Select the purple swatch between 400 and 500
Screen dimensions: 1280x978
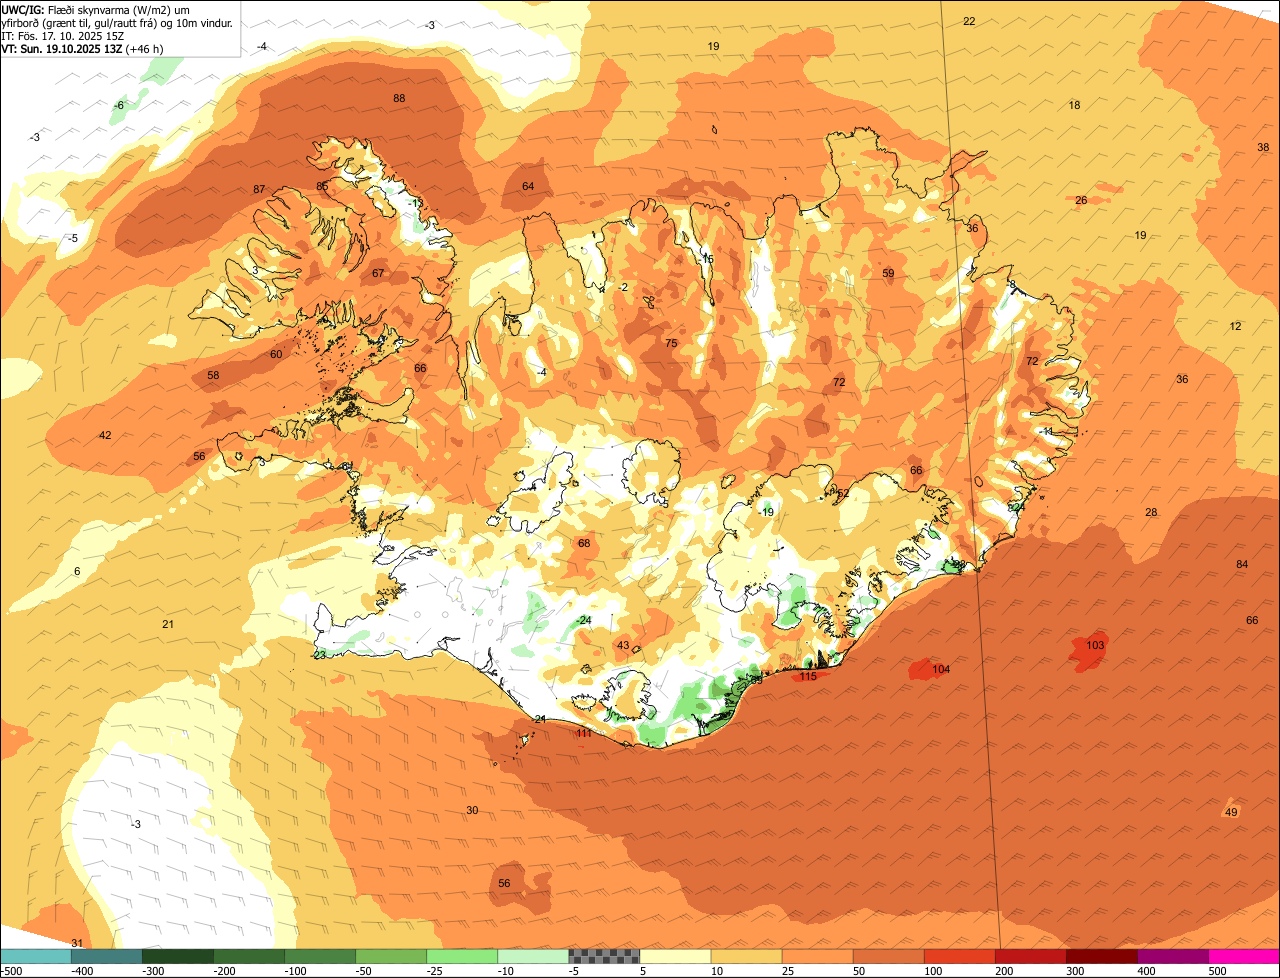(x=1173, y=956)
